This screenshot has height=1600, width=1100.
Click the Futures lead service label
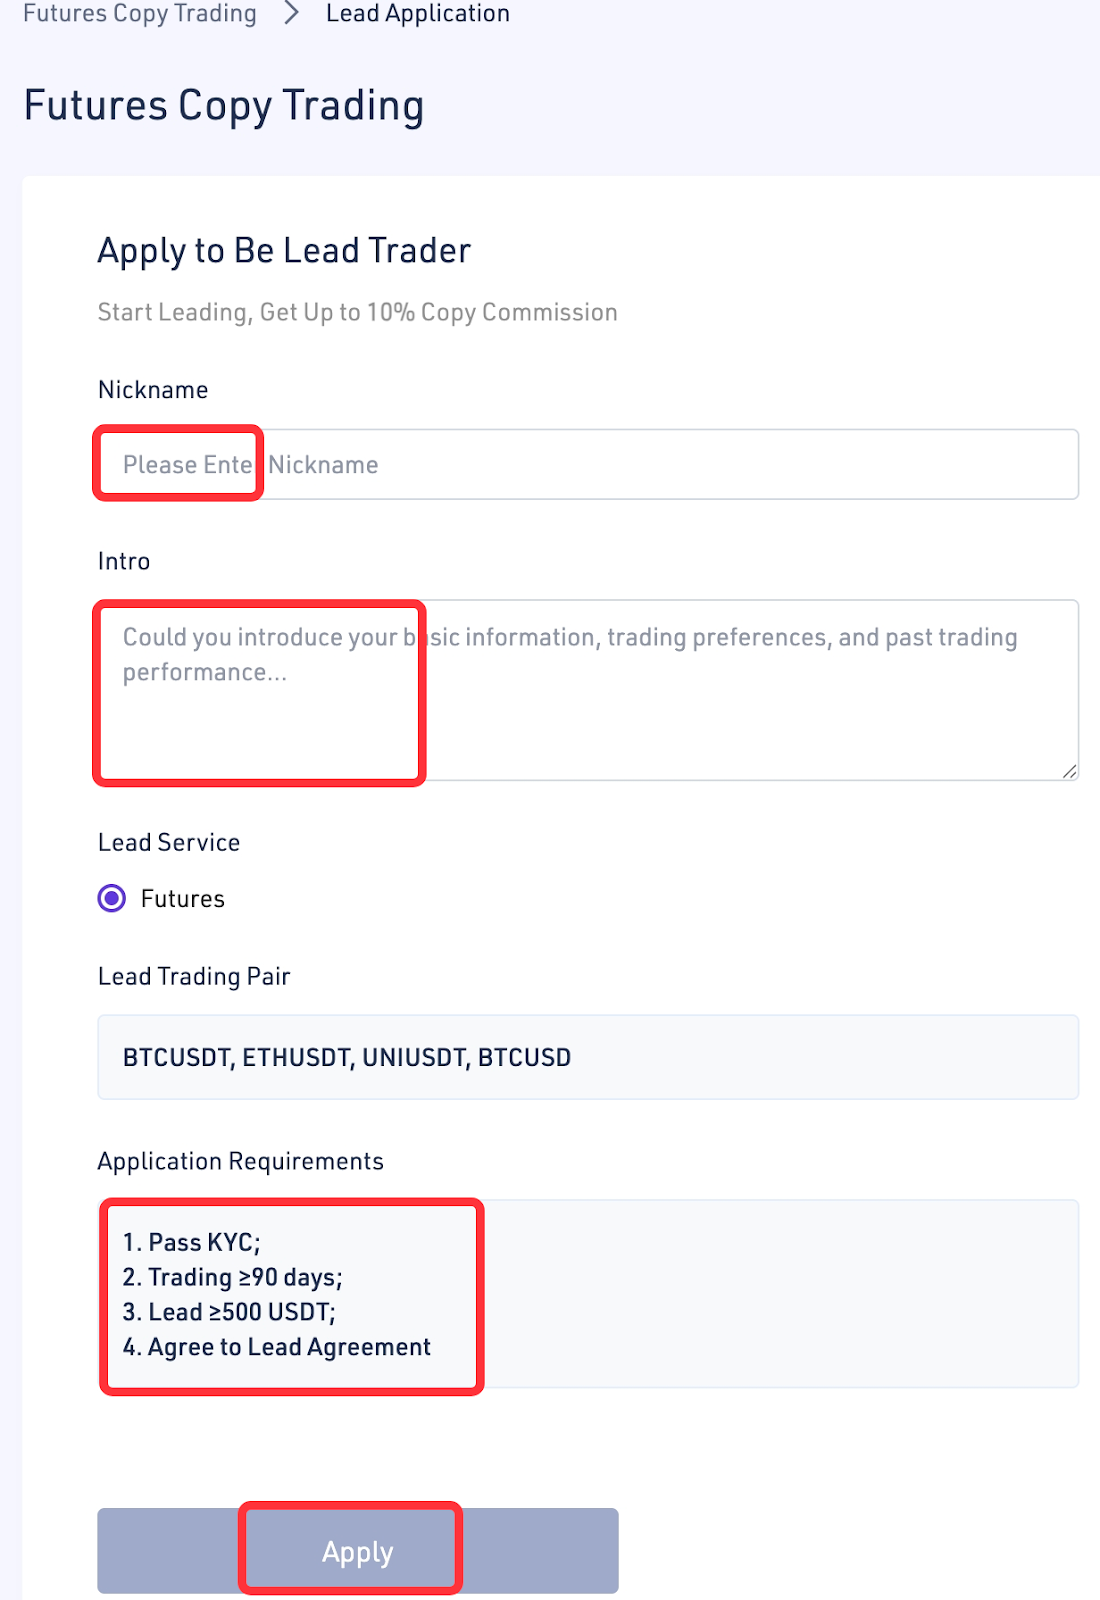coord(183,899)
